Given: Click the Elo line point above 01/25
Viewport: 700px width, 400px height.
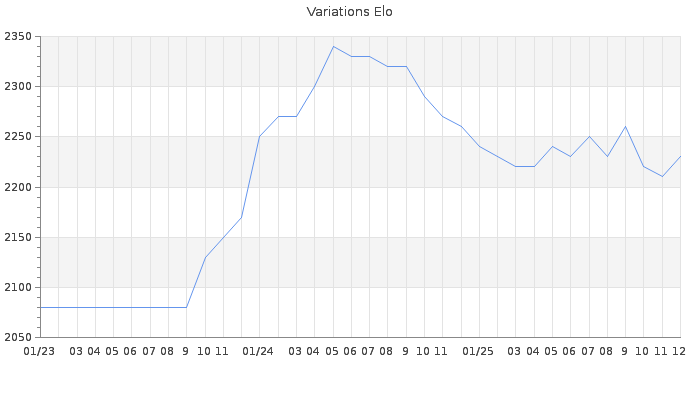Looking at the screenshot, I should (479, 147).
